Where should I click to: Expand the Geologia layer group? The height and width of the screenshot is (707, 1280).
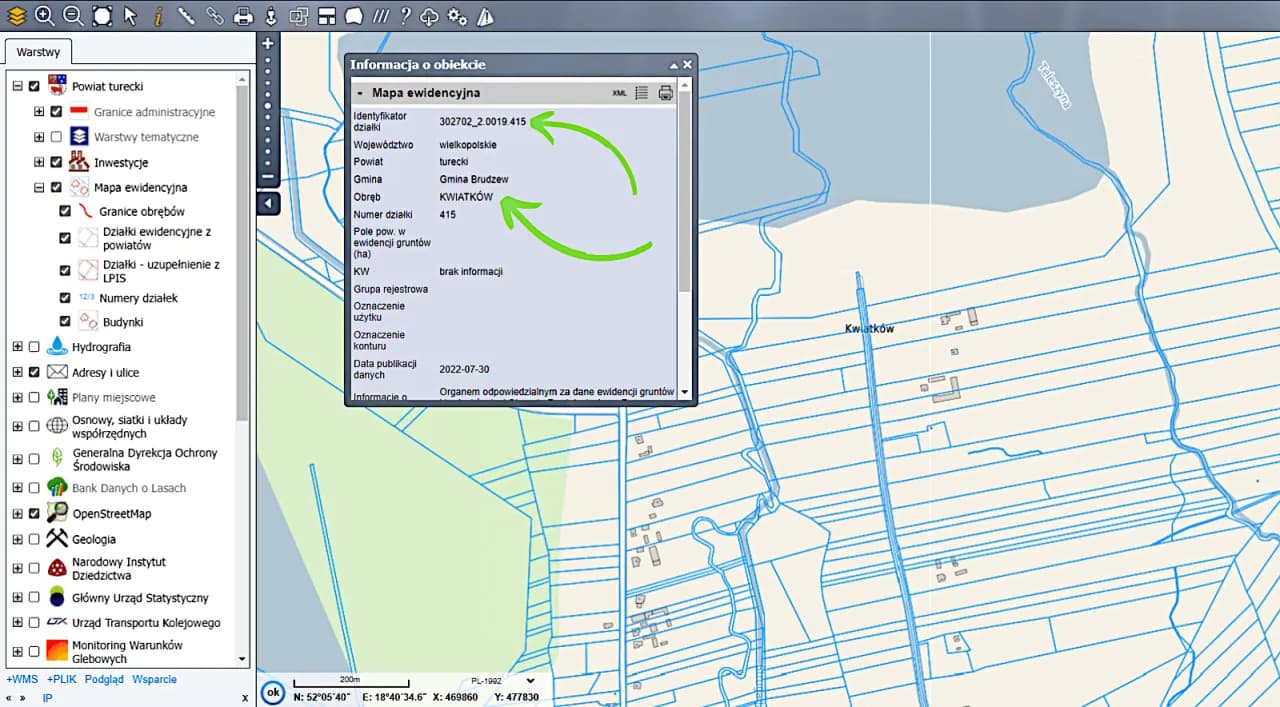(x=17, y=540)
